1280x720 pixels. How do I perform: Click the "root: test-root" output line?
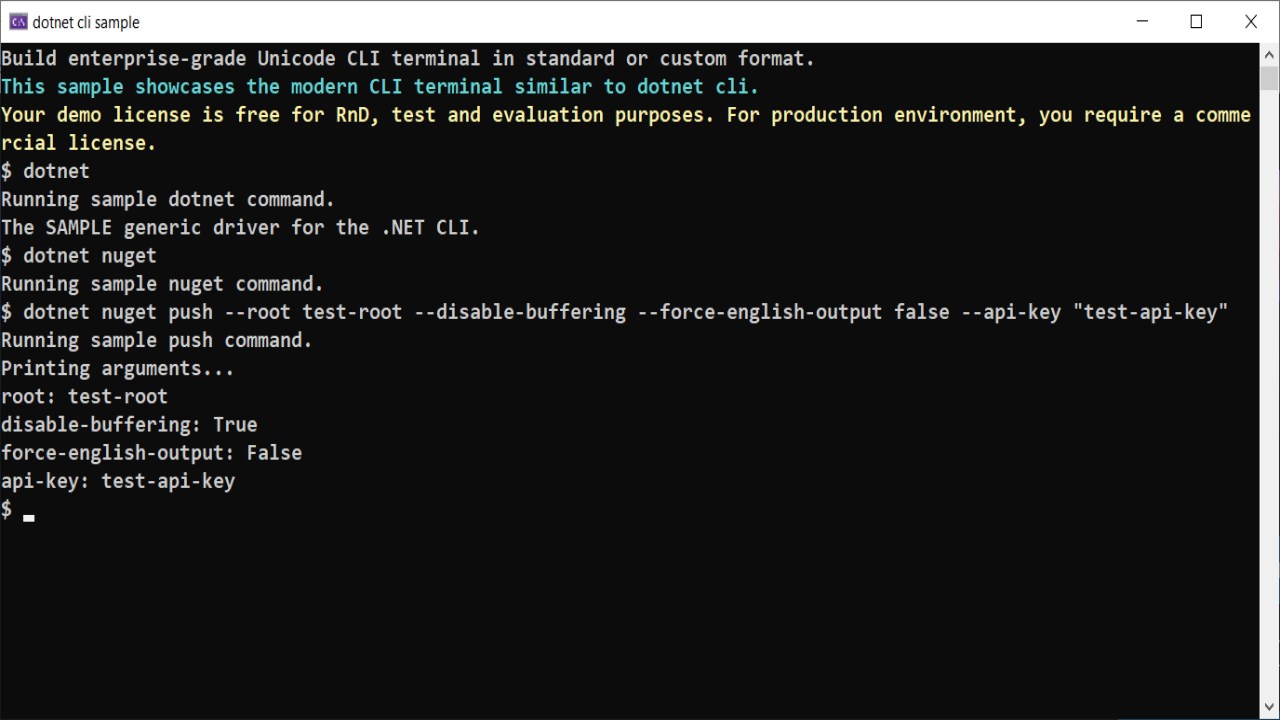click(x=84, y=397)
